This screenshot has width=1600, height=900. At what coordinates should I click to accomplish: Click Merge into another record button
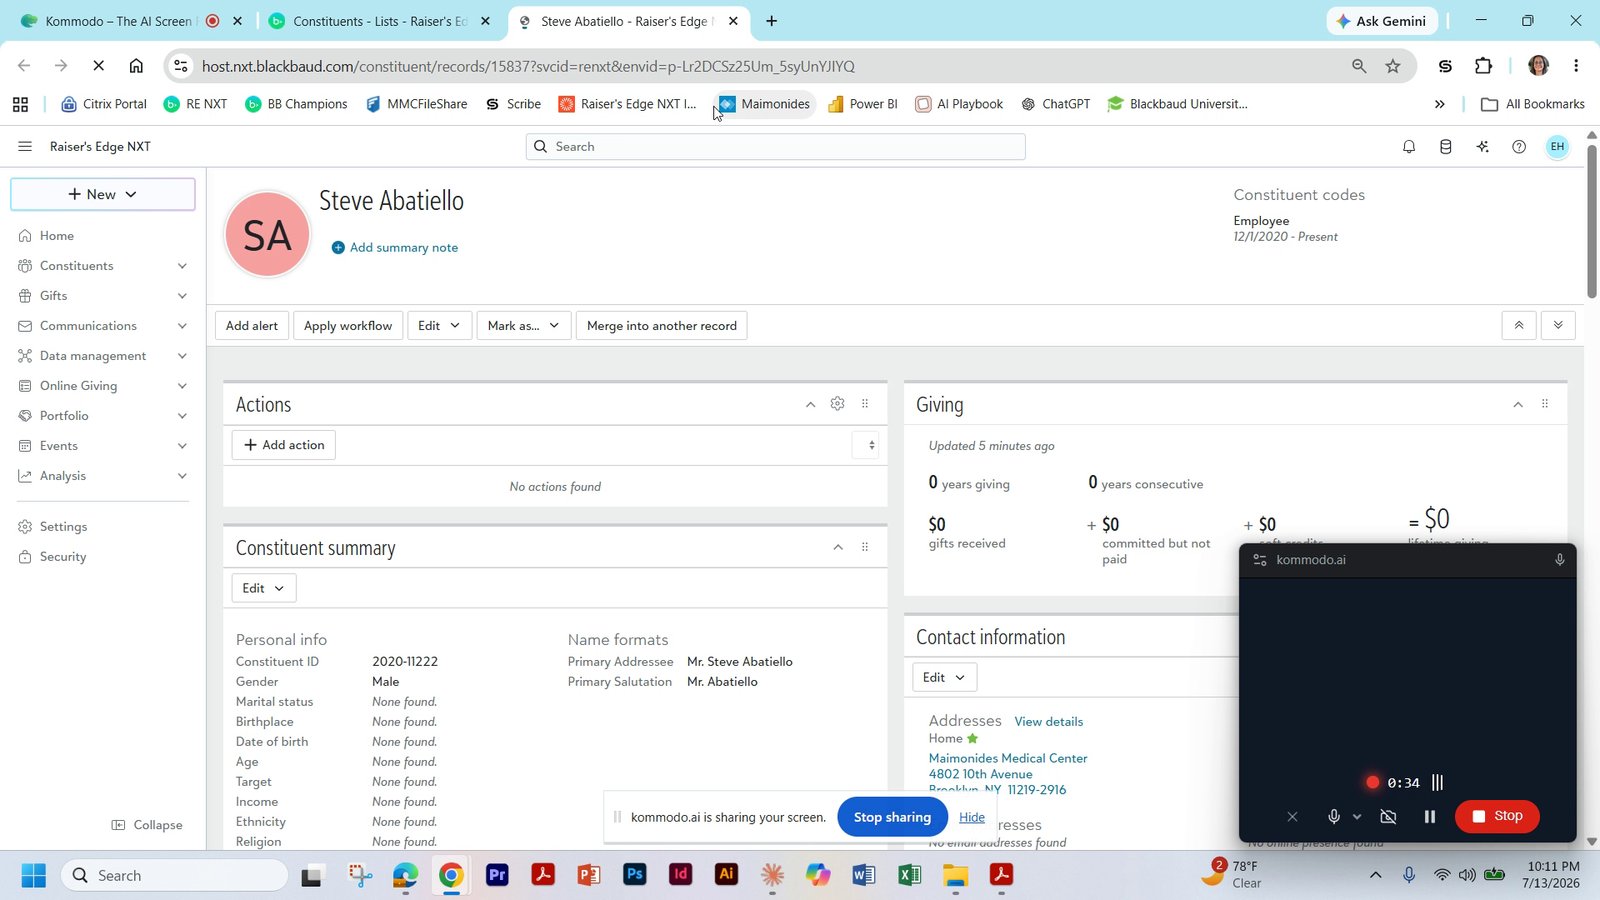point(661,326)
